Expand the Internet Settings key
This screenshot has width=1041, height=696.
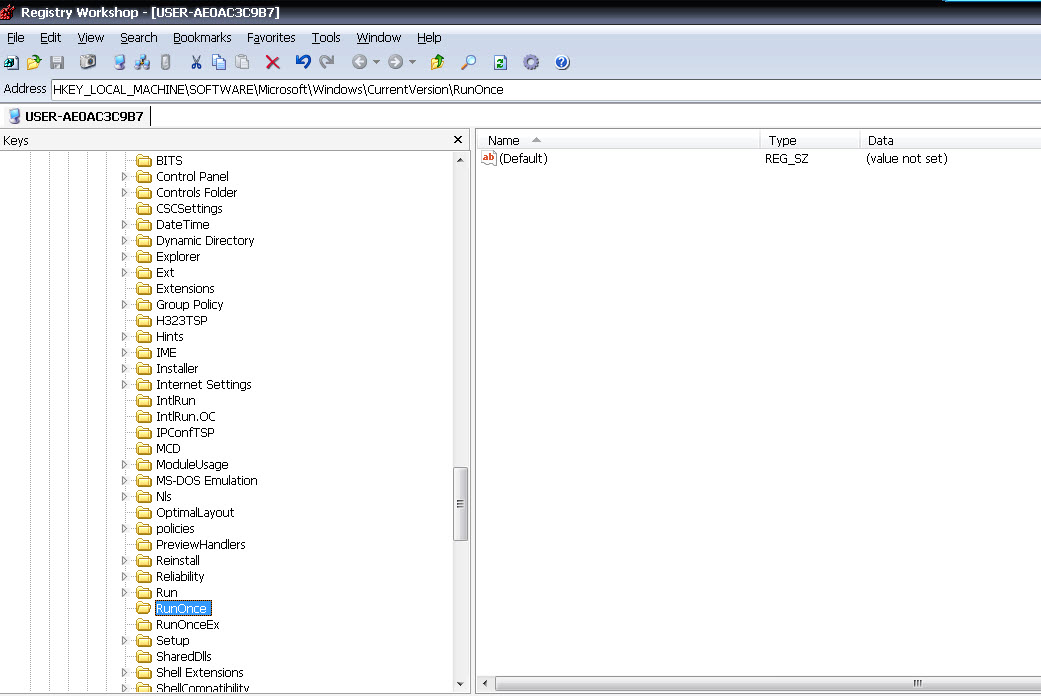[x=125, y=385]
